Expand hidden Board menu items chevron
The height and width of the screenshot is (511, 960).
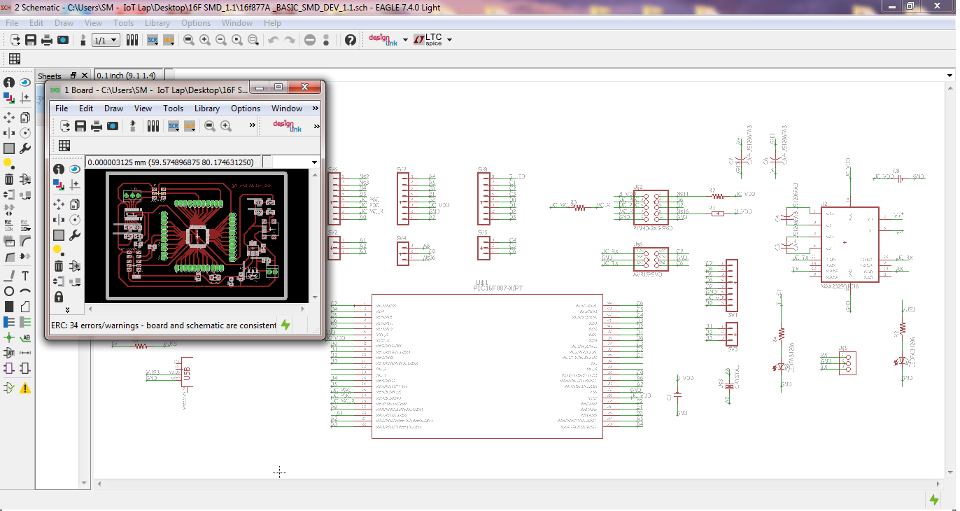point(315,108)
